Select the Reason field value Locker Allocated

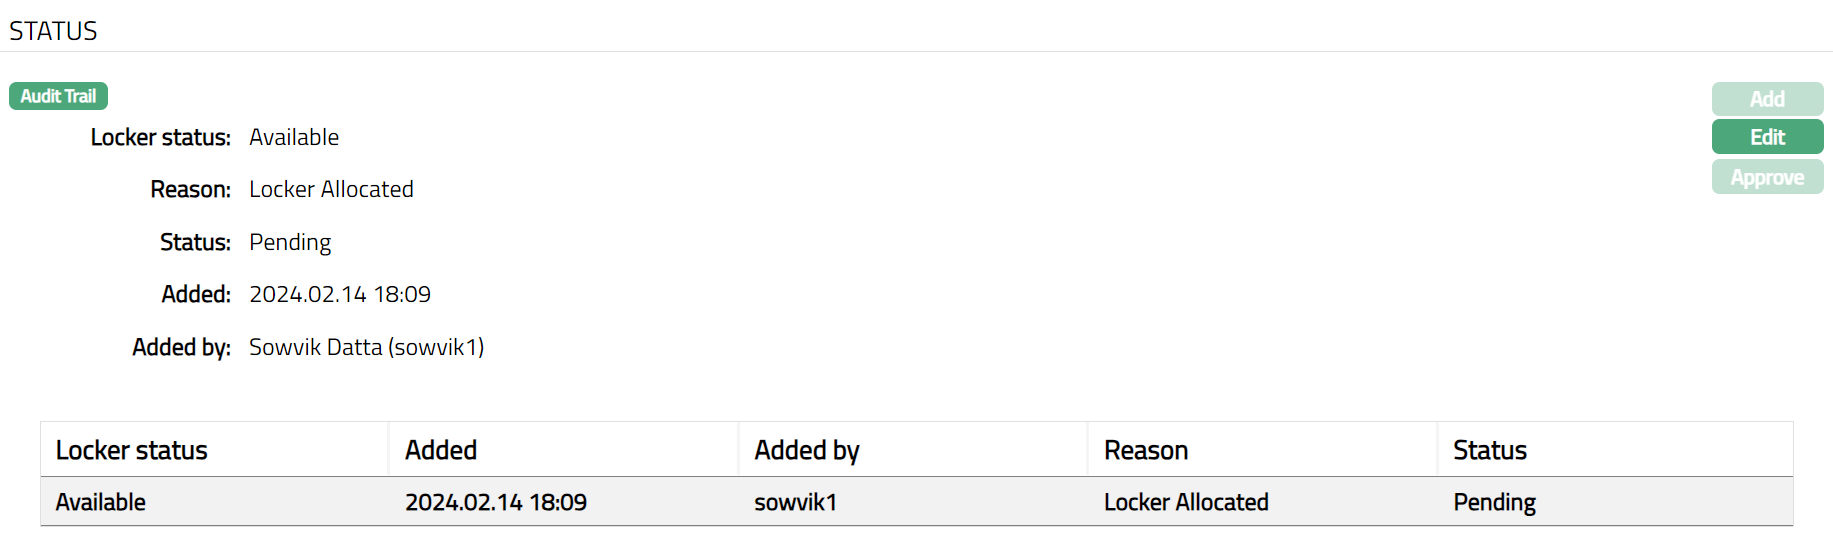(x=331, y=189)
